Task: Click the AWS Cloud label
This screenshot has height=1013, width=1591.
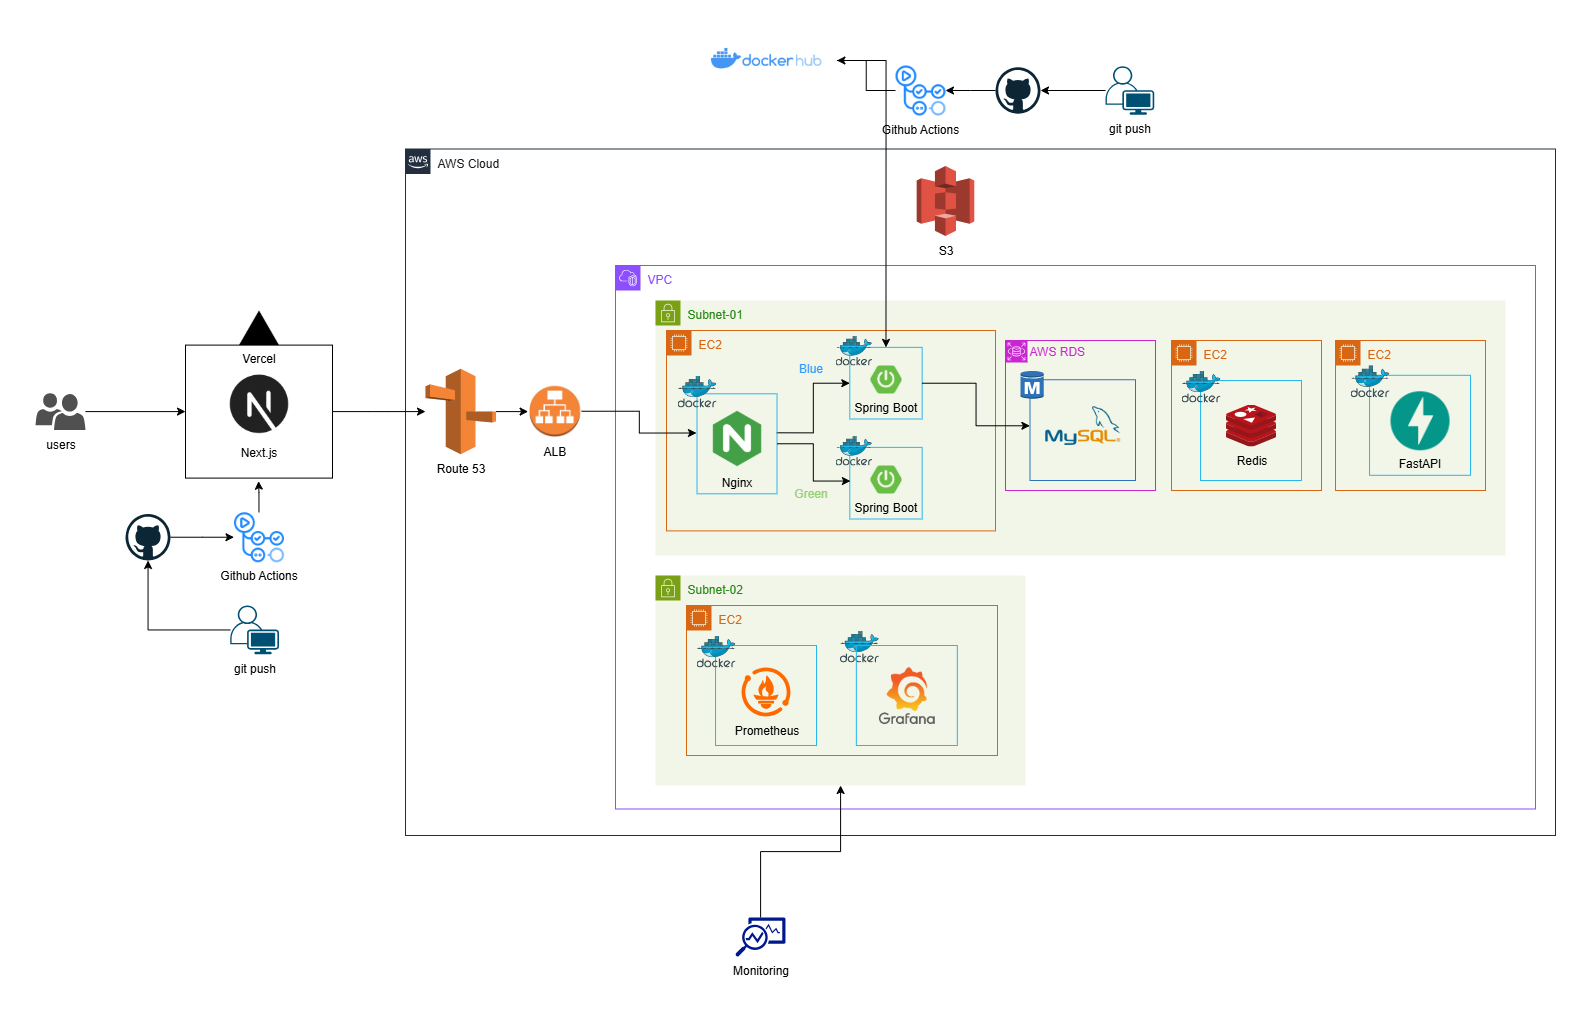Action: tap(467, 164)
